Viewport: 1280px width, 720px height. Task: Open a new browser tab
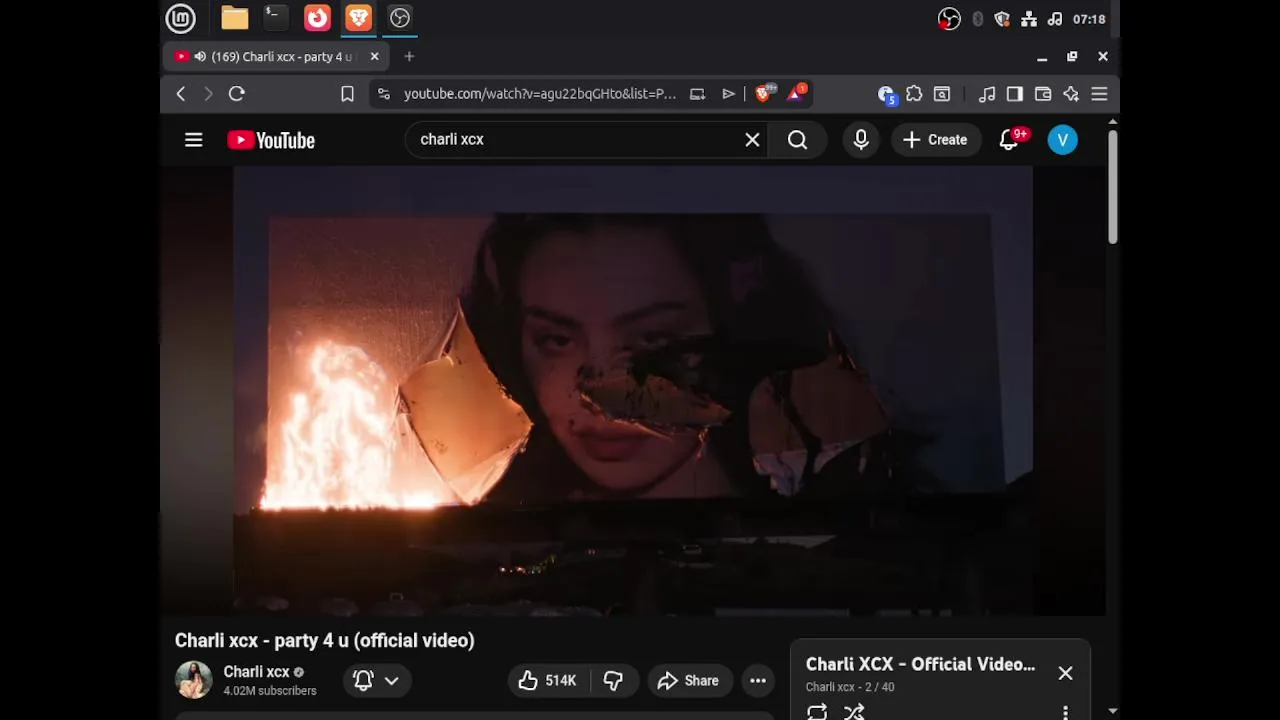[x=409, y=57]
